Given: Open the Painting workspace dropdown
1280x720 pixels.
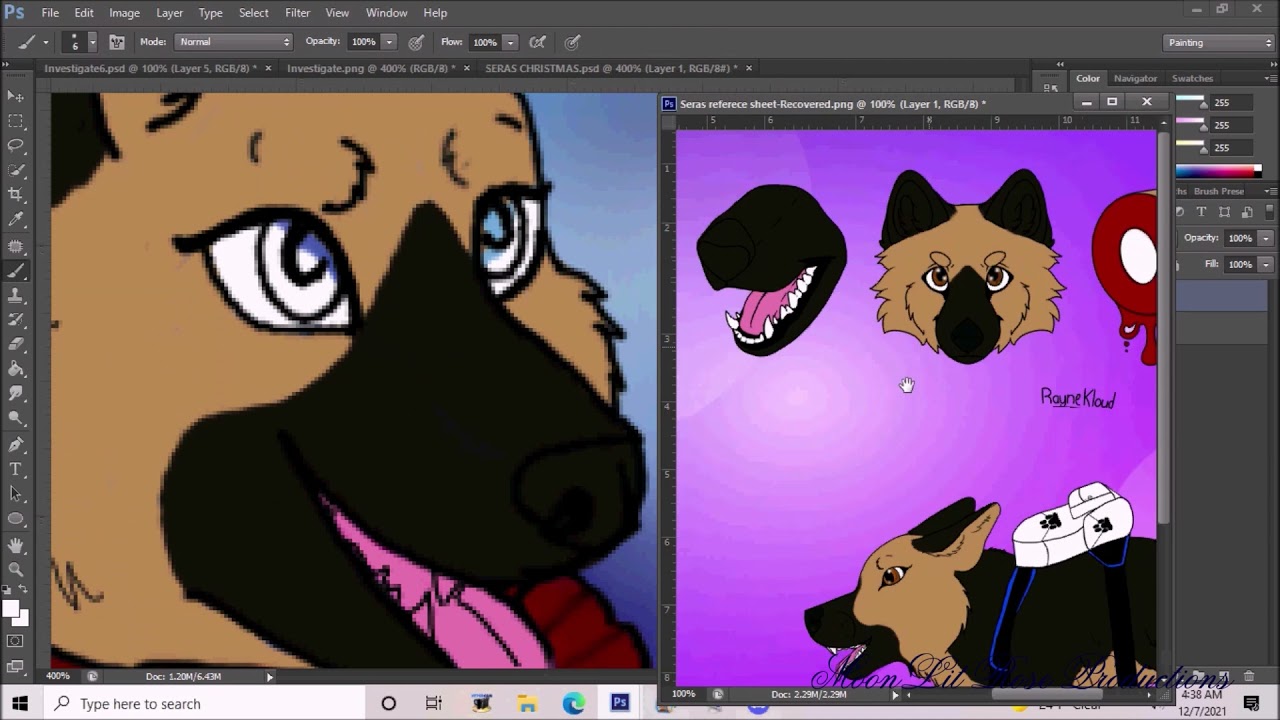Looking at the screenshot, I should [x=1219, y=42].
